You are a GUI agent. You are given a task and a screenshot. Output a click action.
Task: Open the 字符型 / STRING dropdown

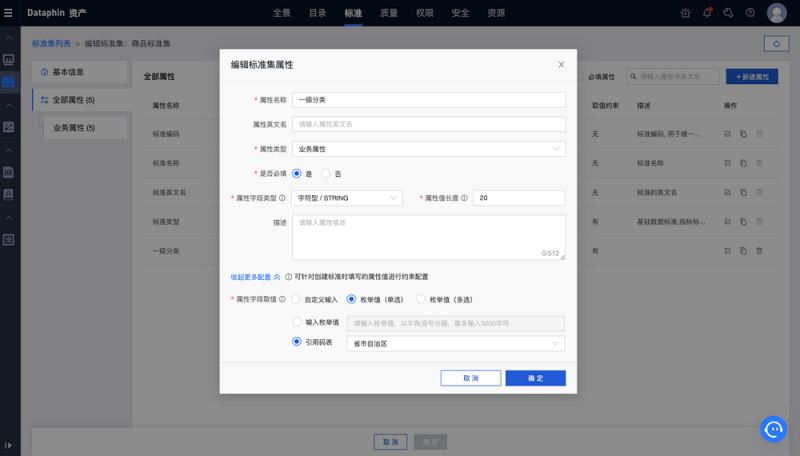click(346, 198)
